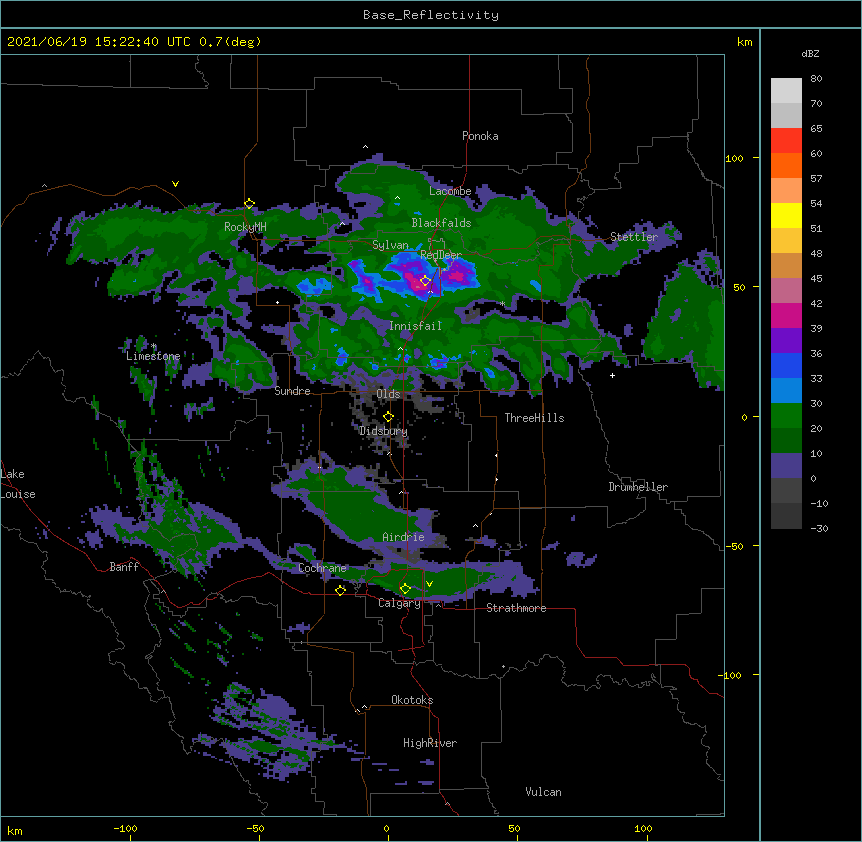
Task: Select the RockyMH label
Action: [245, 227]
